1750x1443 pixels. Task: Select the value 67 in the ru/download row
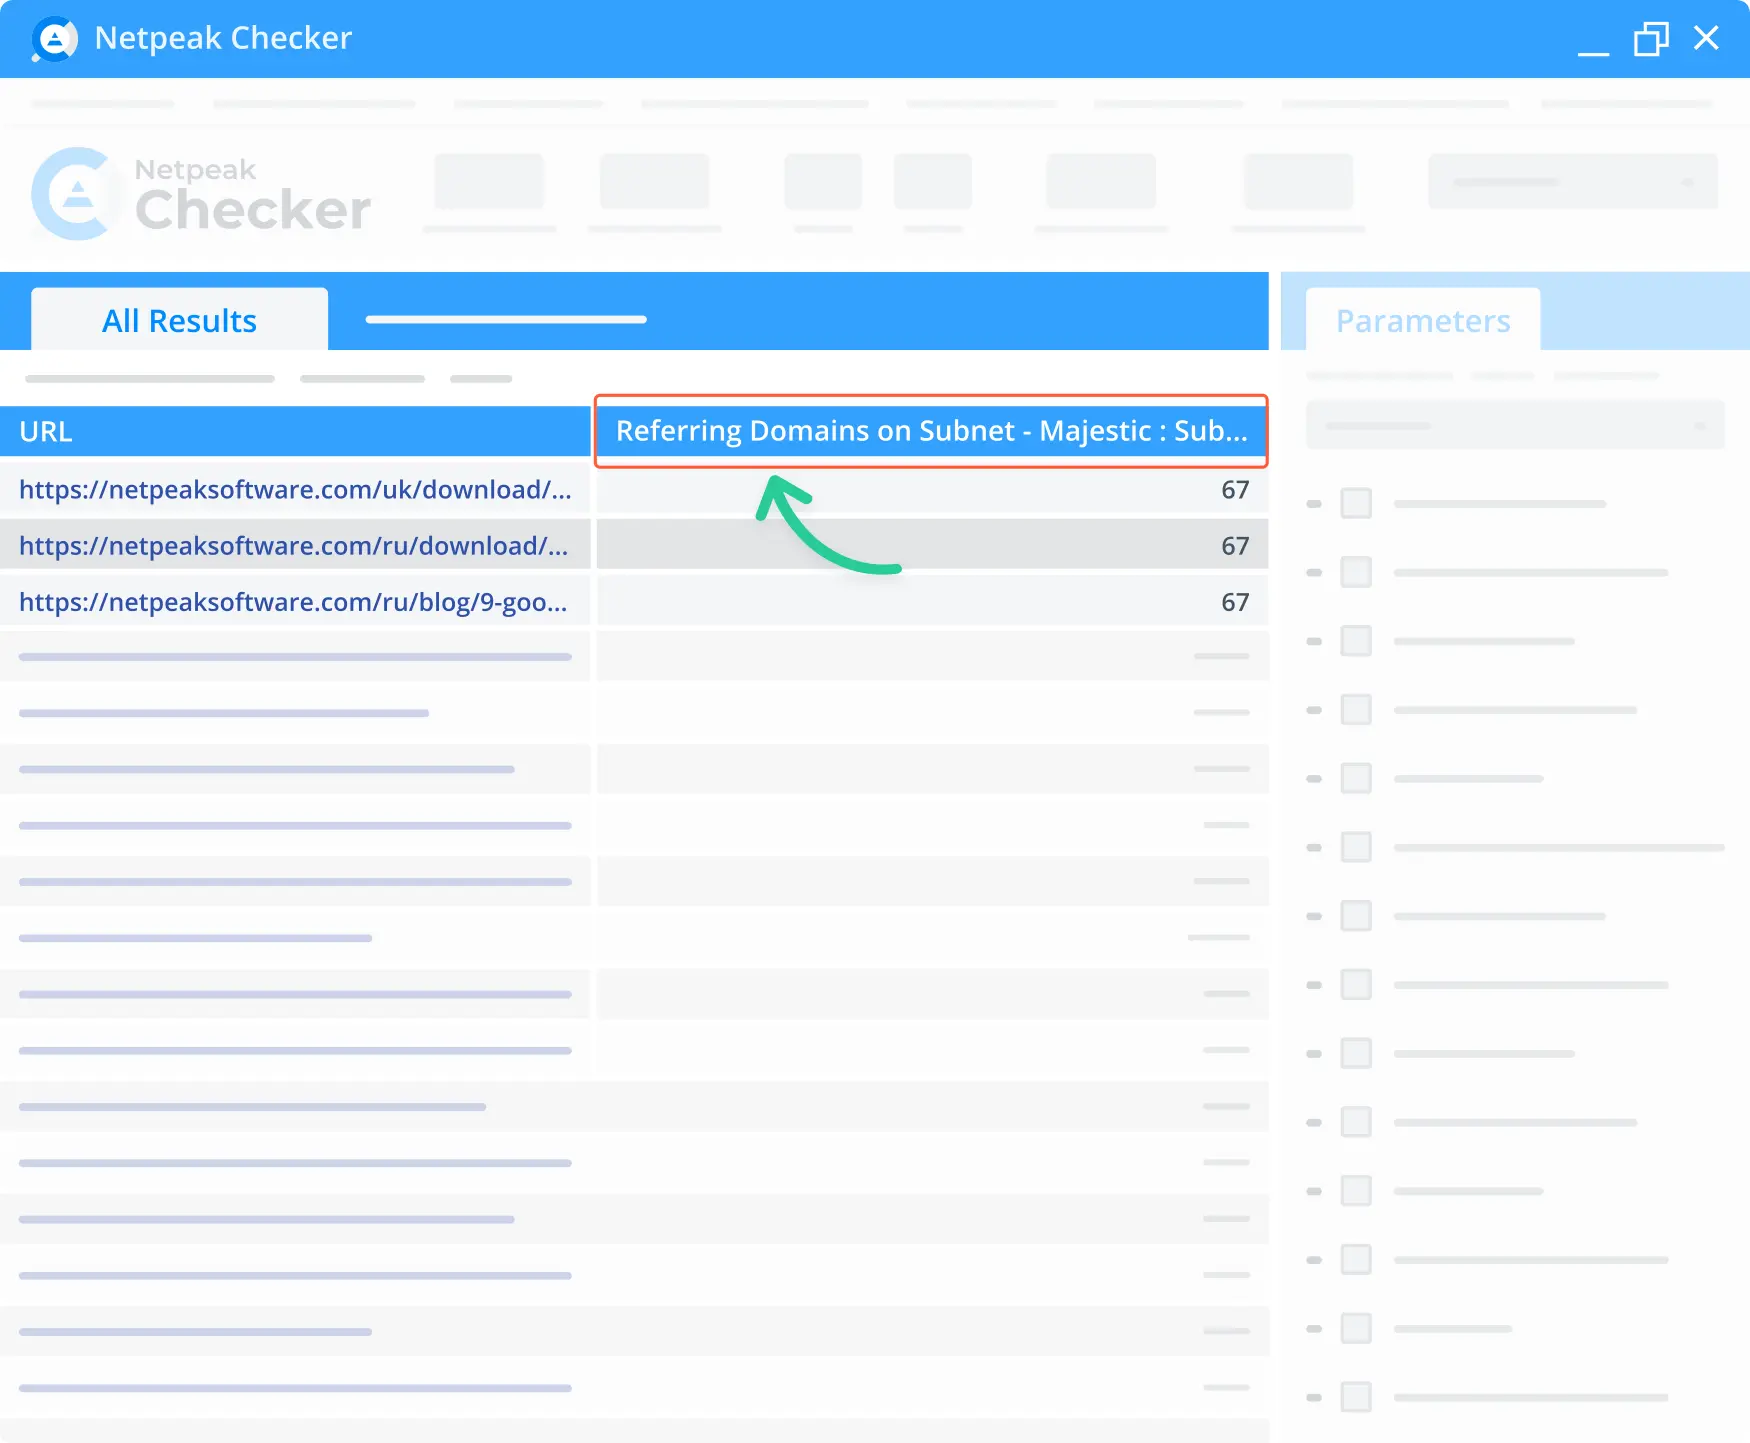coord(1235,545)
